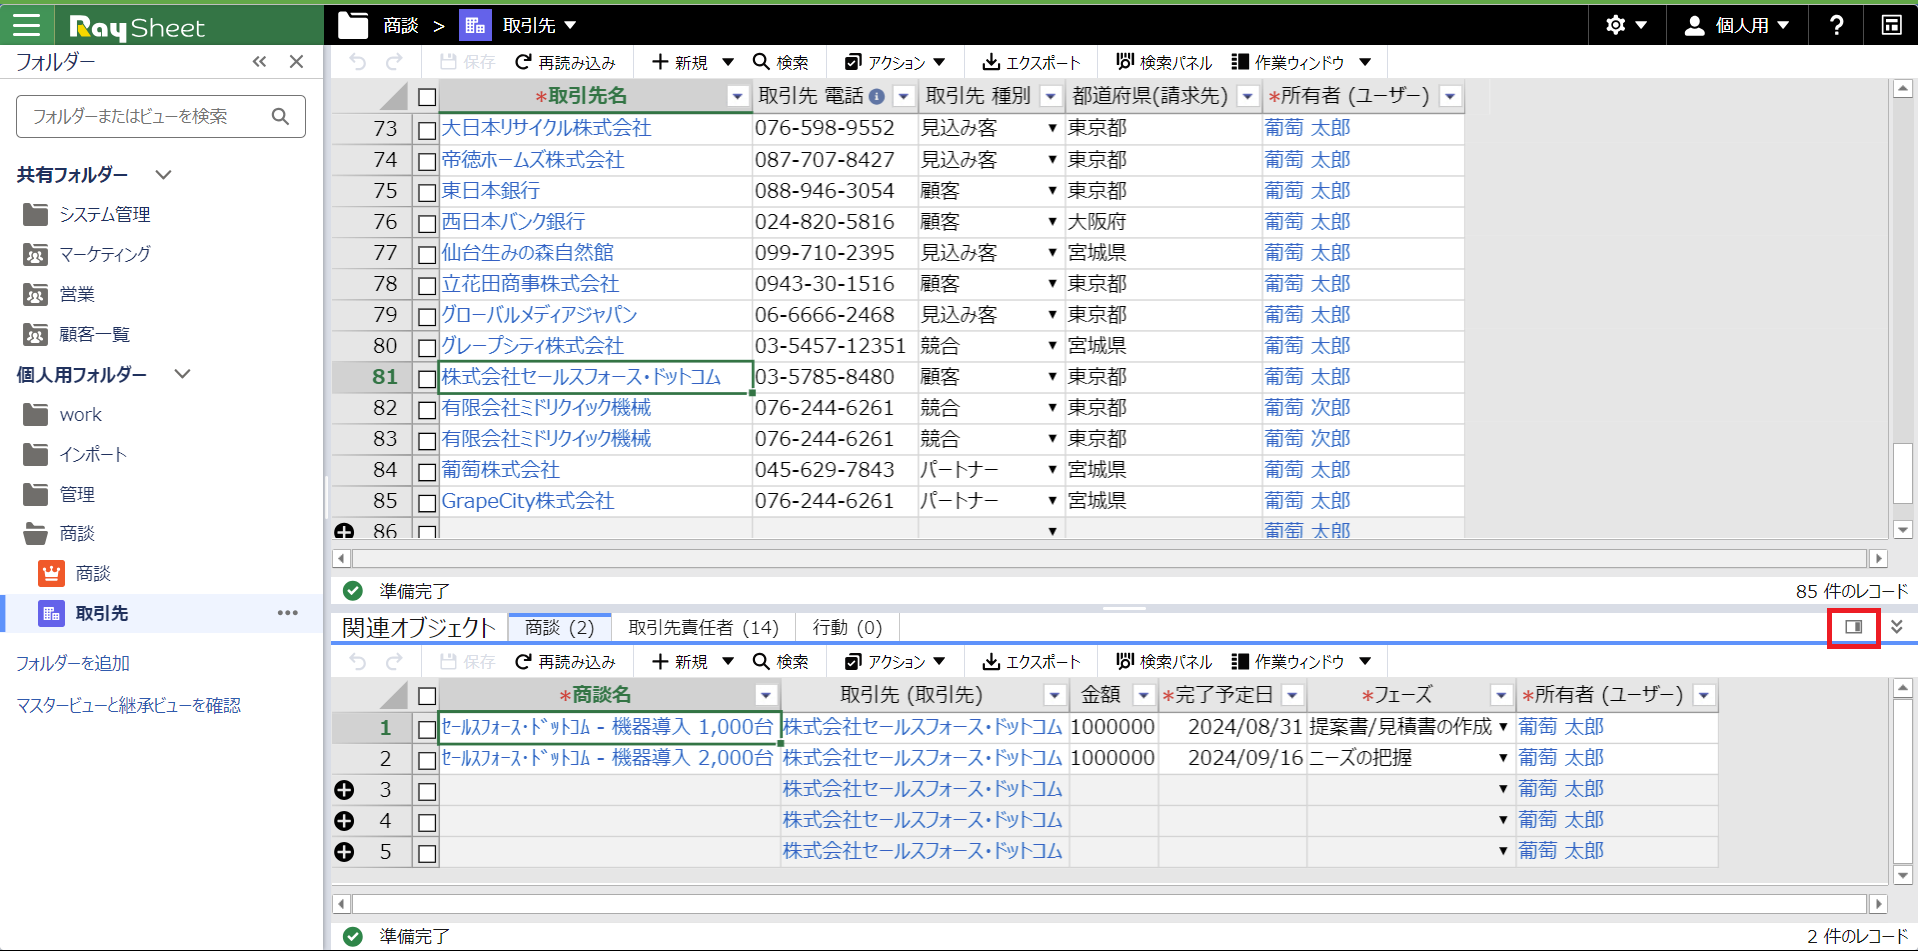Image resolution: width=1918 pixels, height=951 pixels.
Task: Open the 取引先名 column filter dropdown
Action: tap(737, 97)
